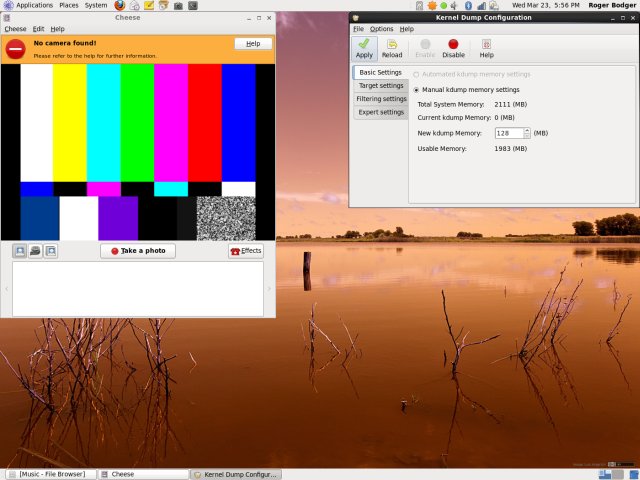Switch Cheese to photo mode
The width and height of the screenshot is (640, 480).
[x=20, y=251]
